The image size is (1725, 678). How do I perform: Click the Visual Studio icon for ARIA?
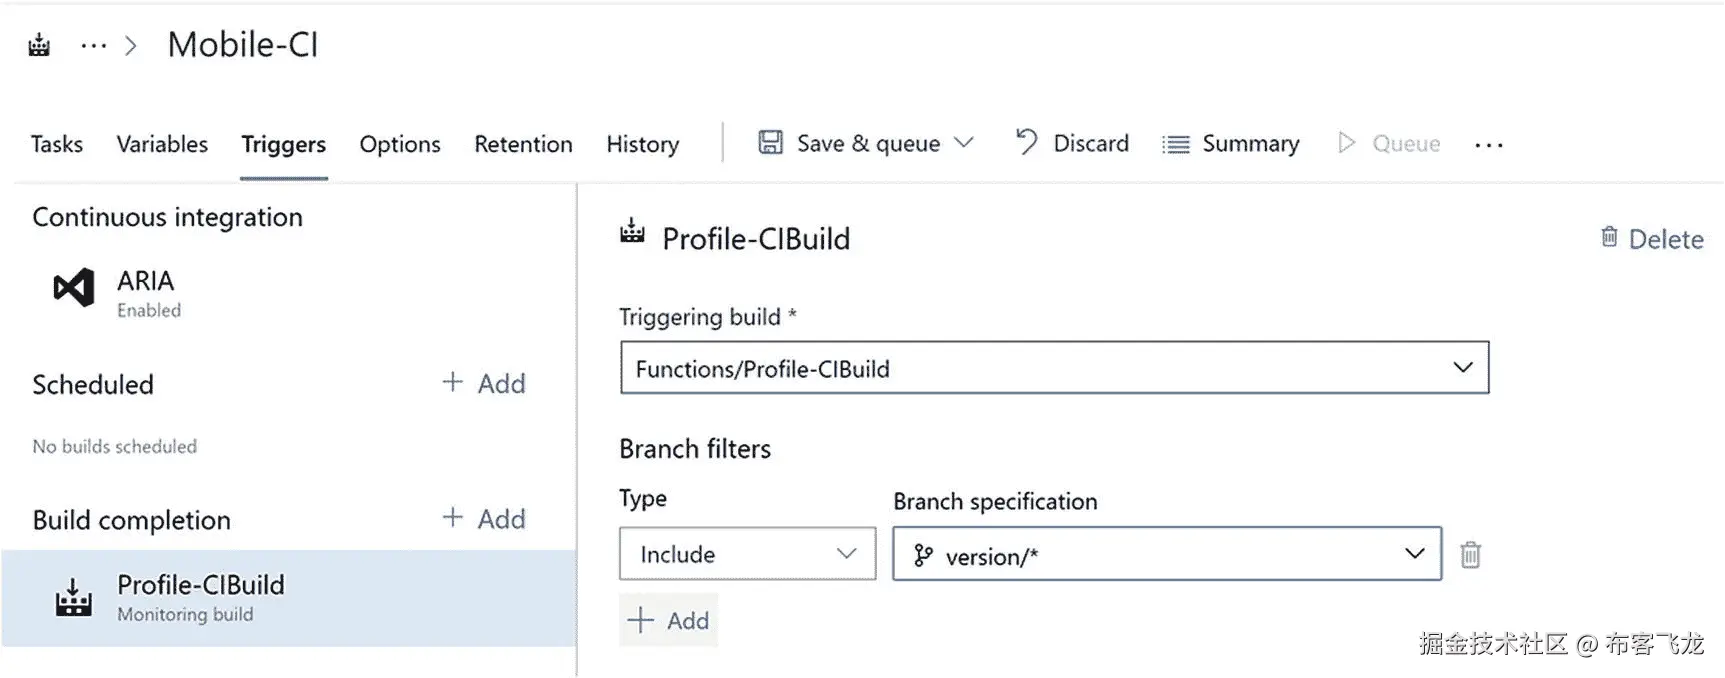[x=74, y=288]
